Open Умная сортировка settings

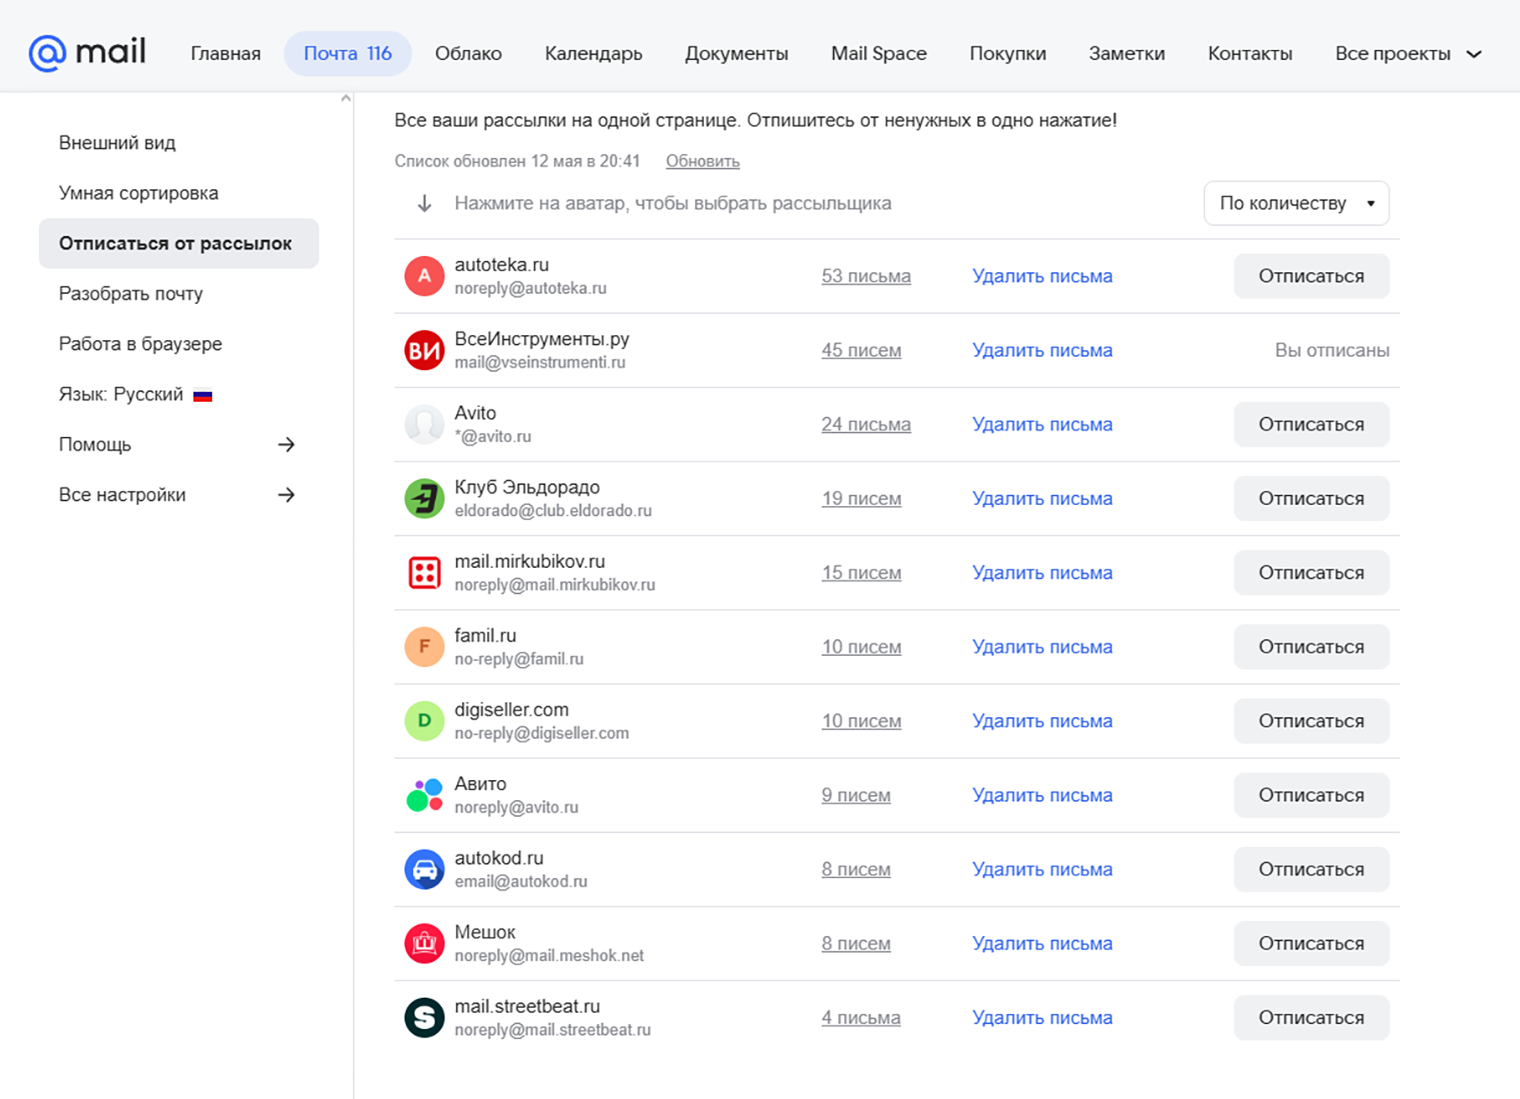(138, 193)
